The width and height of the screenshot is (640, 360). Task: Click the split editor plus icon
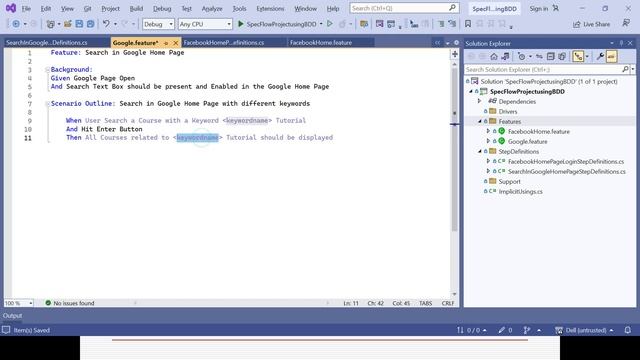[455, 54]
